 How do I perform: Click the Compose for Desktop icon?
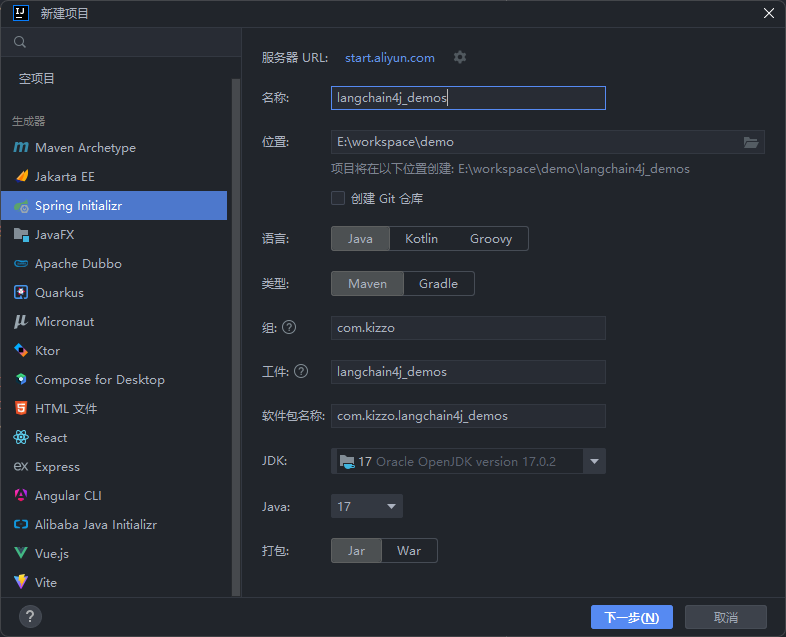[x=21, y=379]
